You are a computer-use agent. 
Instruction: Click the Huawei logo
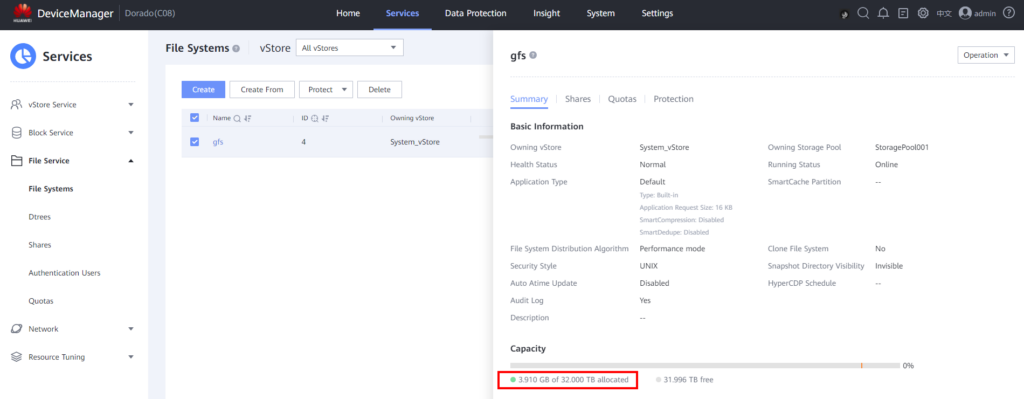pyautogui.click(x=22, y=12)
